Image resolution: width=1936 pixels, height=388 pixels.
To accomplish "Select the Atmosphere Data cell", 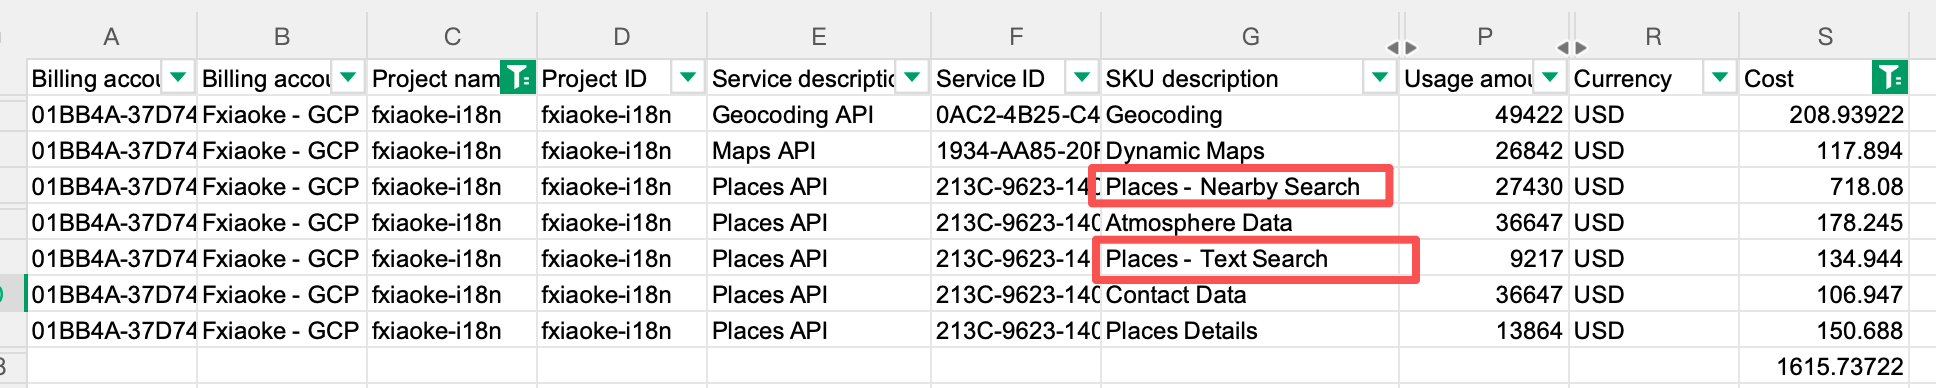I will pos(1250,222).
